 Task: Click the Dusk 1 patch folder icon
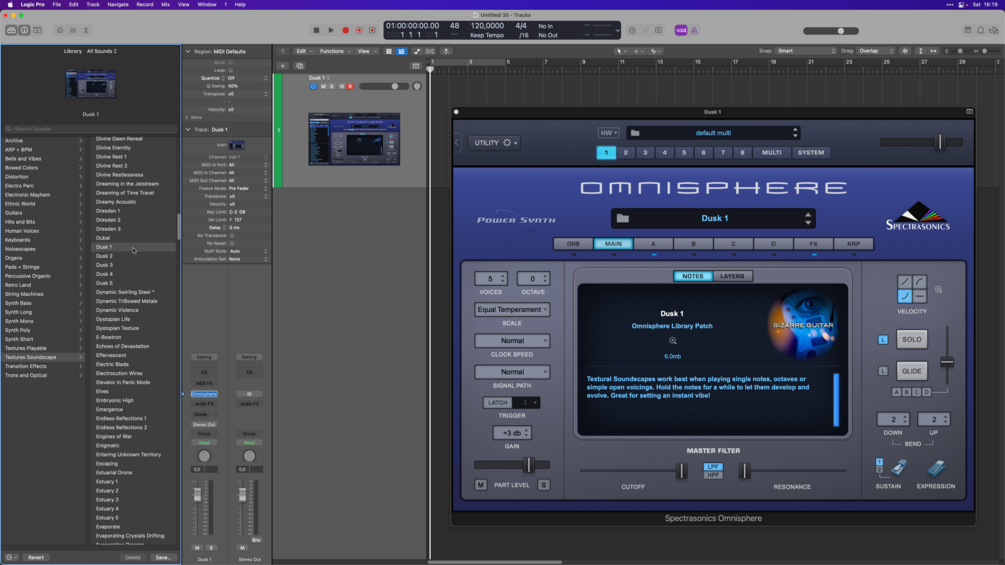(622, 218)
